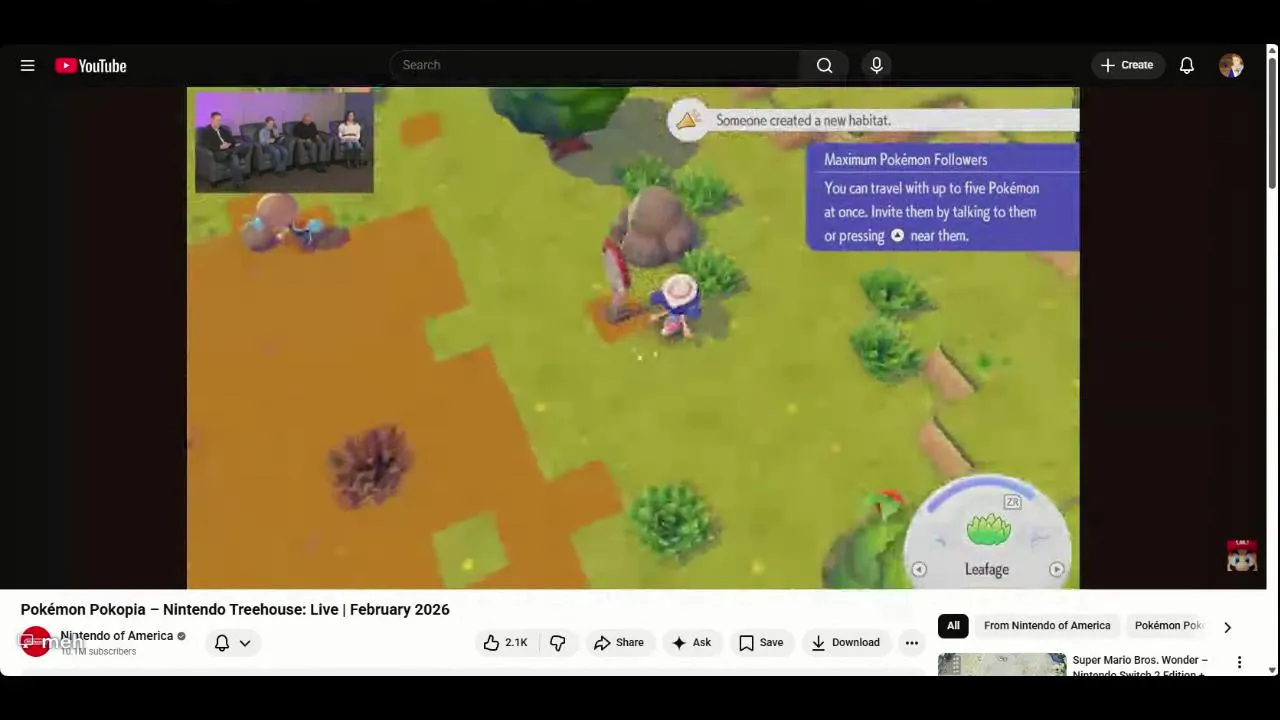Click the YouTube search input field
1280x720 pixels.
click(596, 65)
